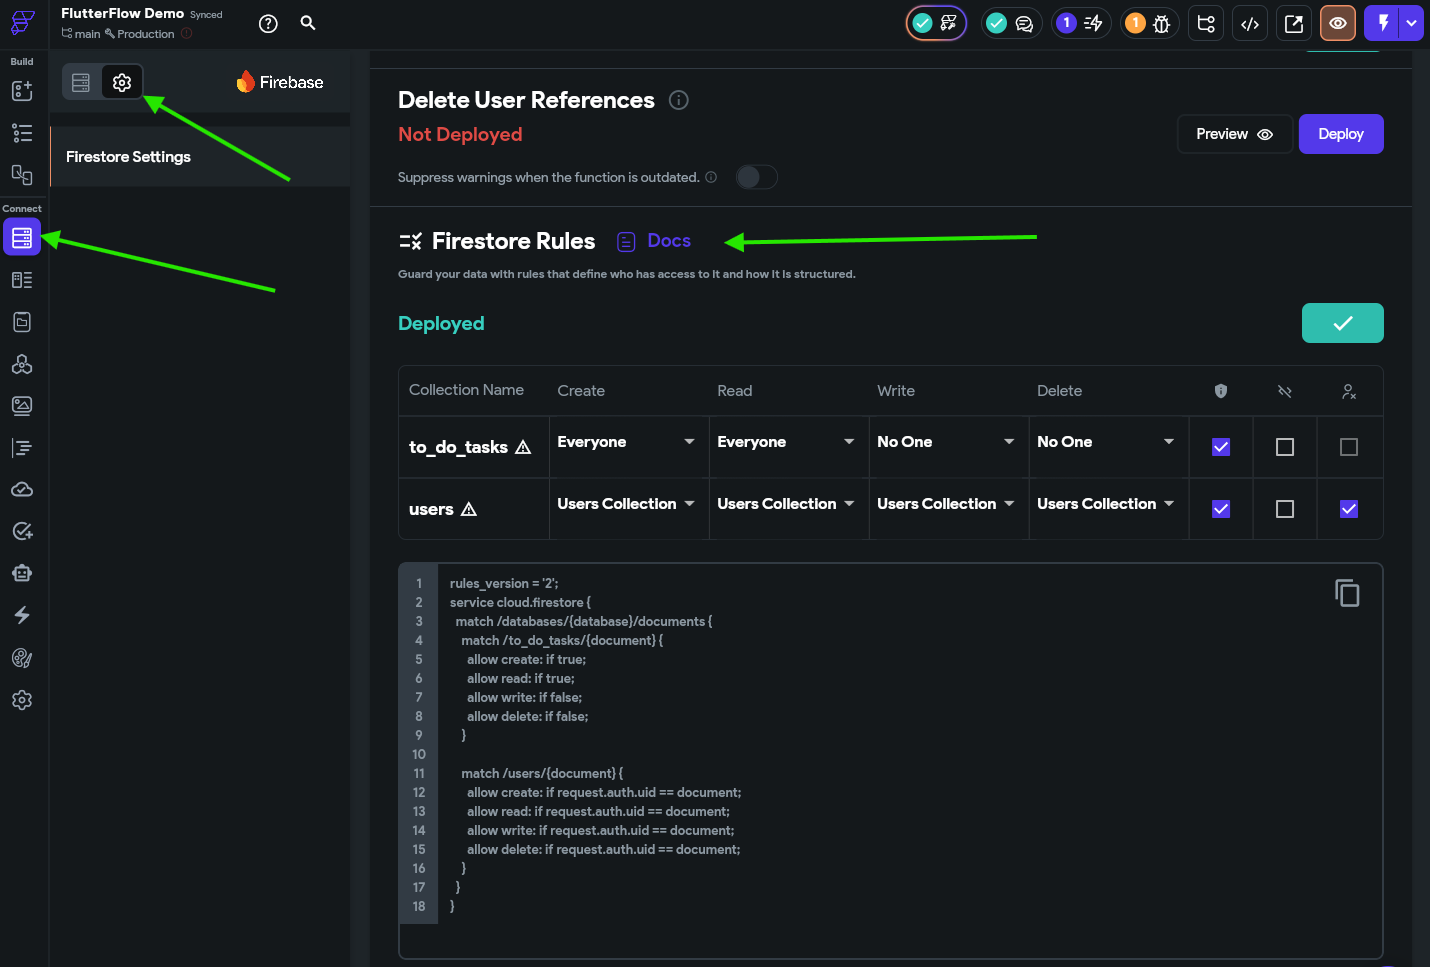
Task: Open the comments status pill
Action: pos(1011,23)
